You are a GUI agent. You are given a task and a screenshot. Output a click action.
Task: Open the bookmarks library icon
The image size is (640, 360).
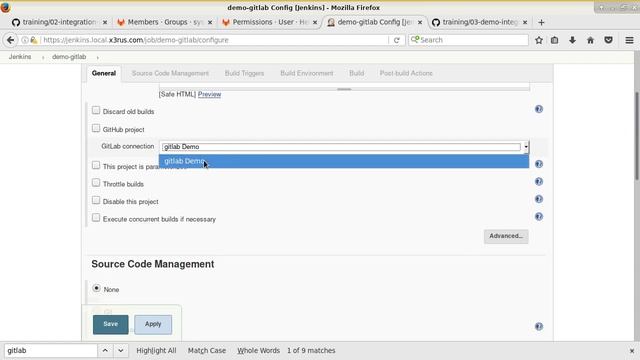point(554,40)
